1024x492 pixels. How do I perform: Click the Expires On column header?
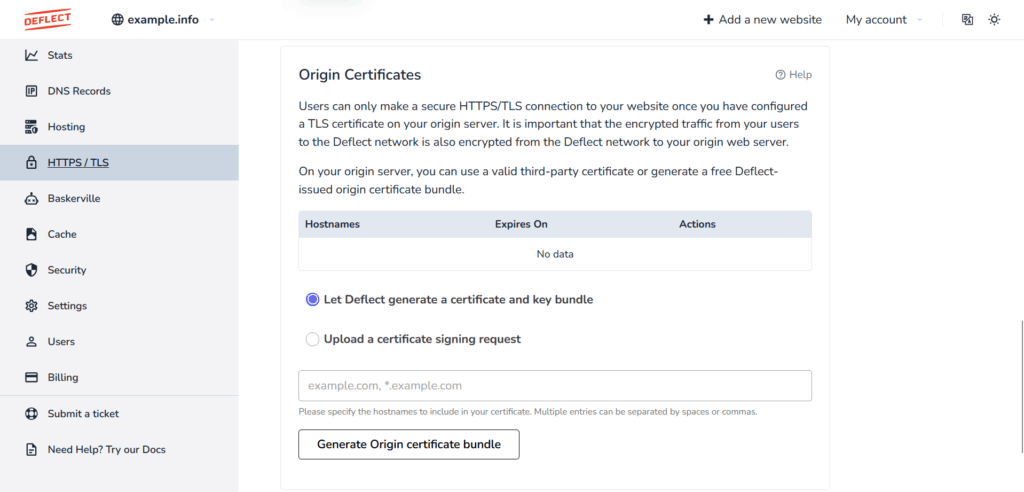(521, 224)
